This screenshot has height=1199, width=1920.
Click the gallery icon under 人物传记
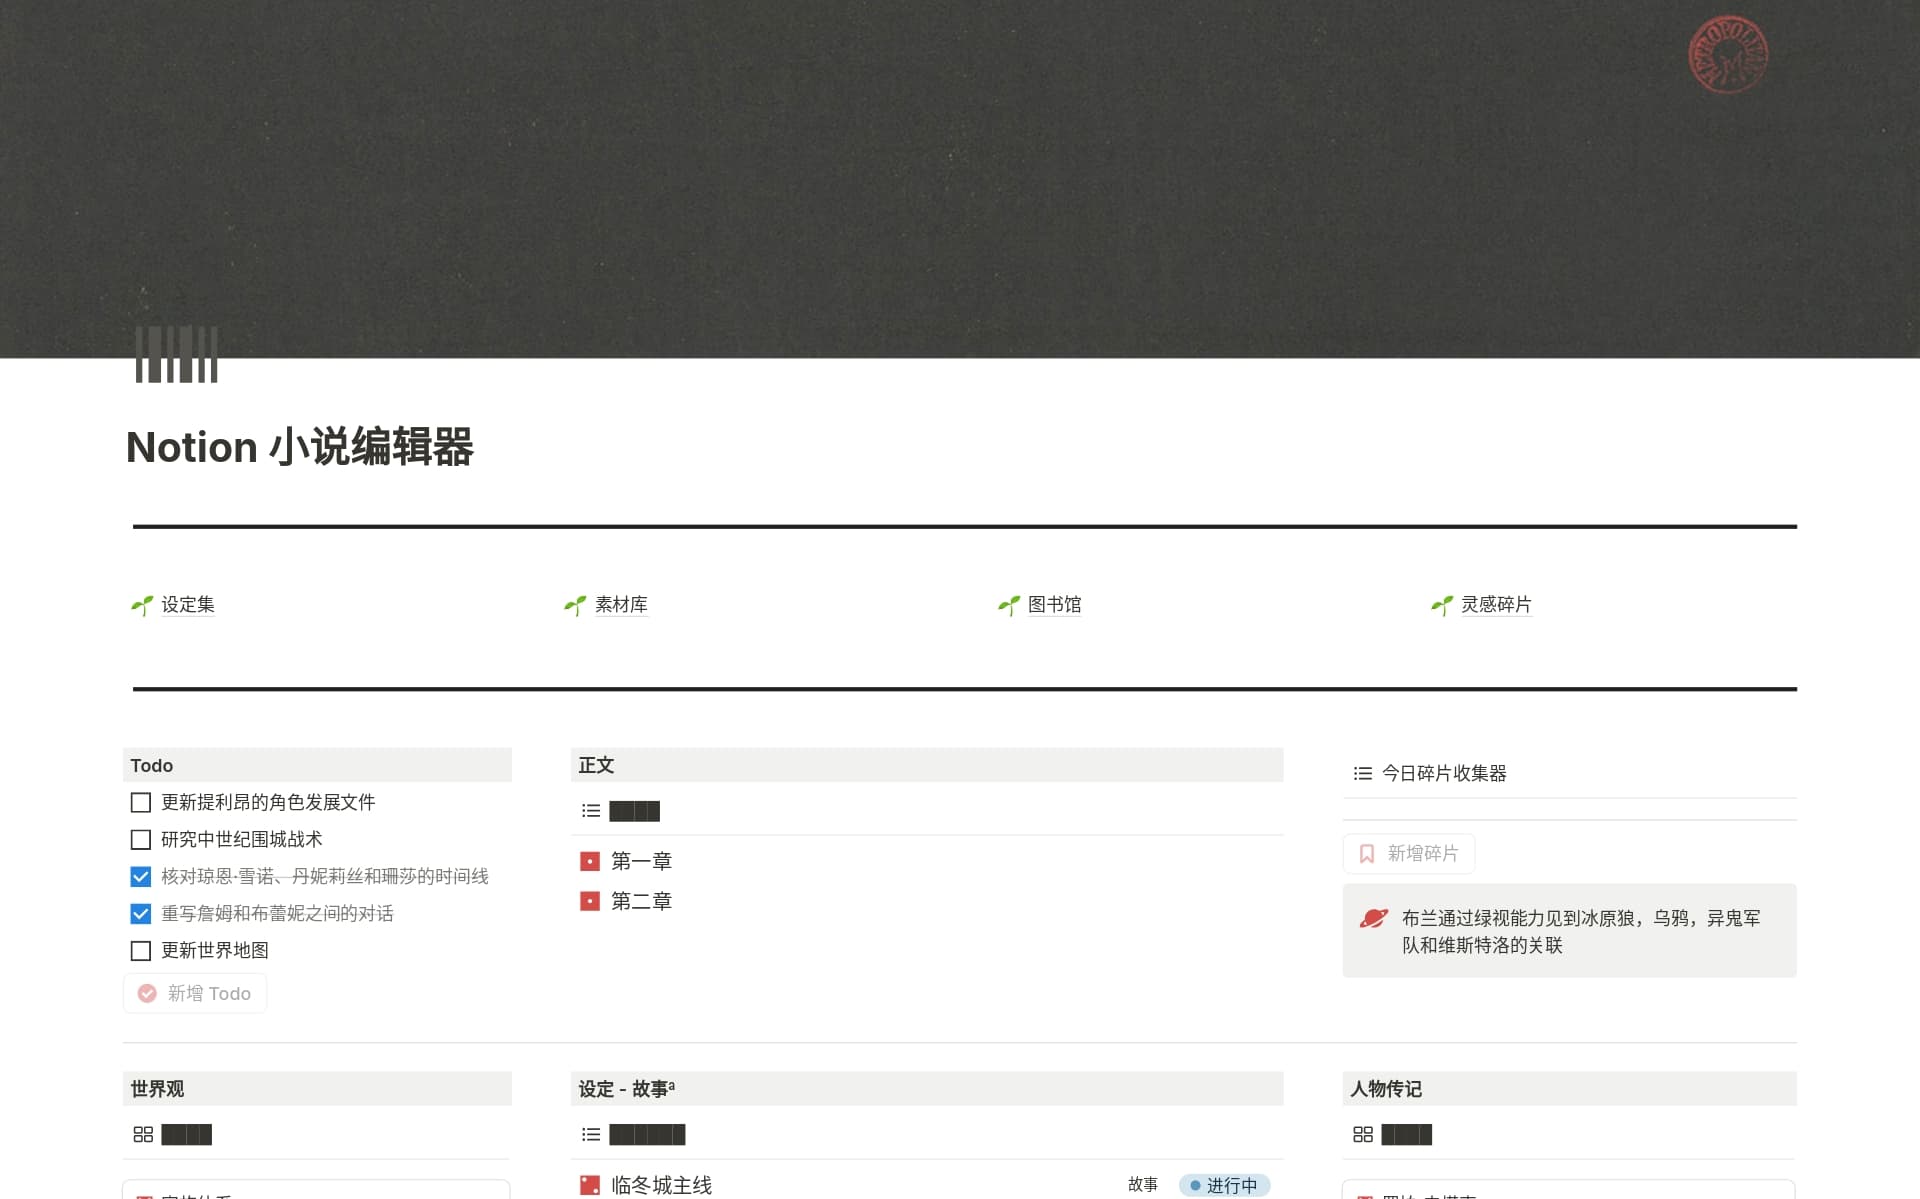(1363, 1134)
